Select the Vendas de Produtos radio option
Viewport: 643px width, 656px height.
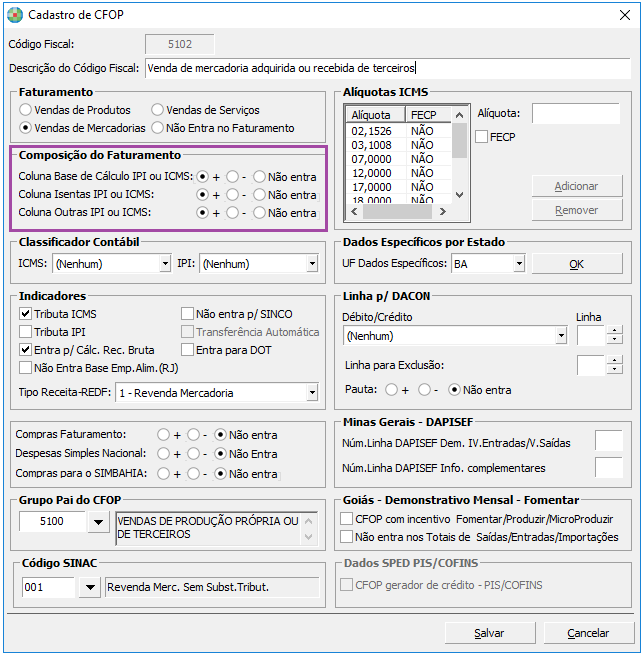coord(27,110)
